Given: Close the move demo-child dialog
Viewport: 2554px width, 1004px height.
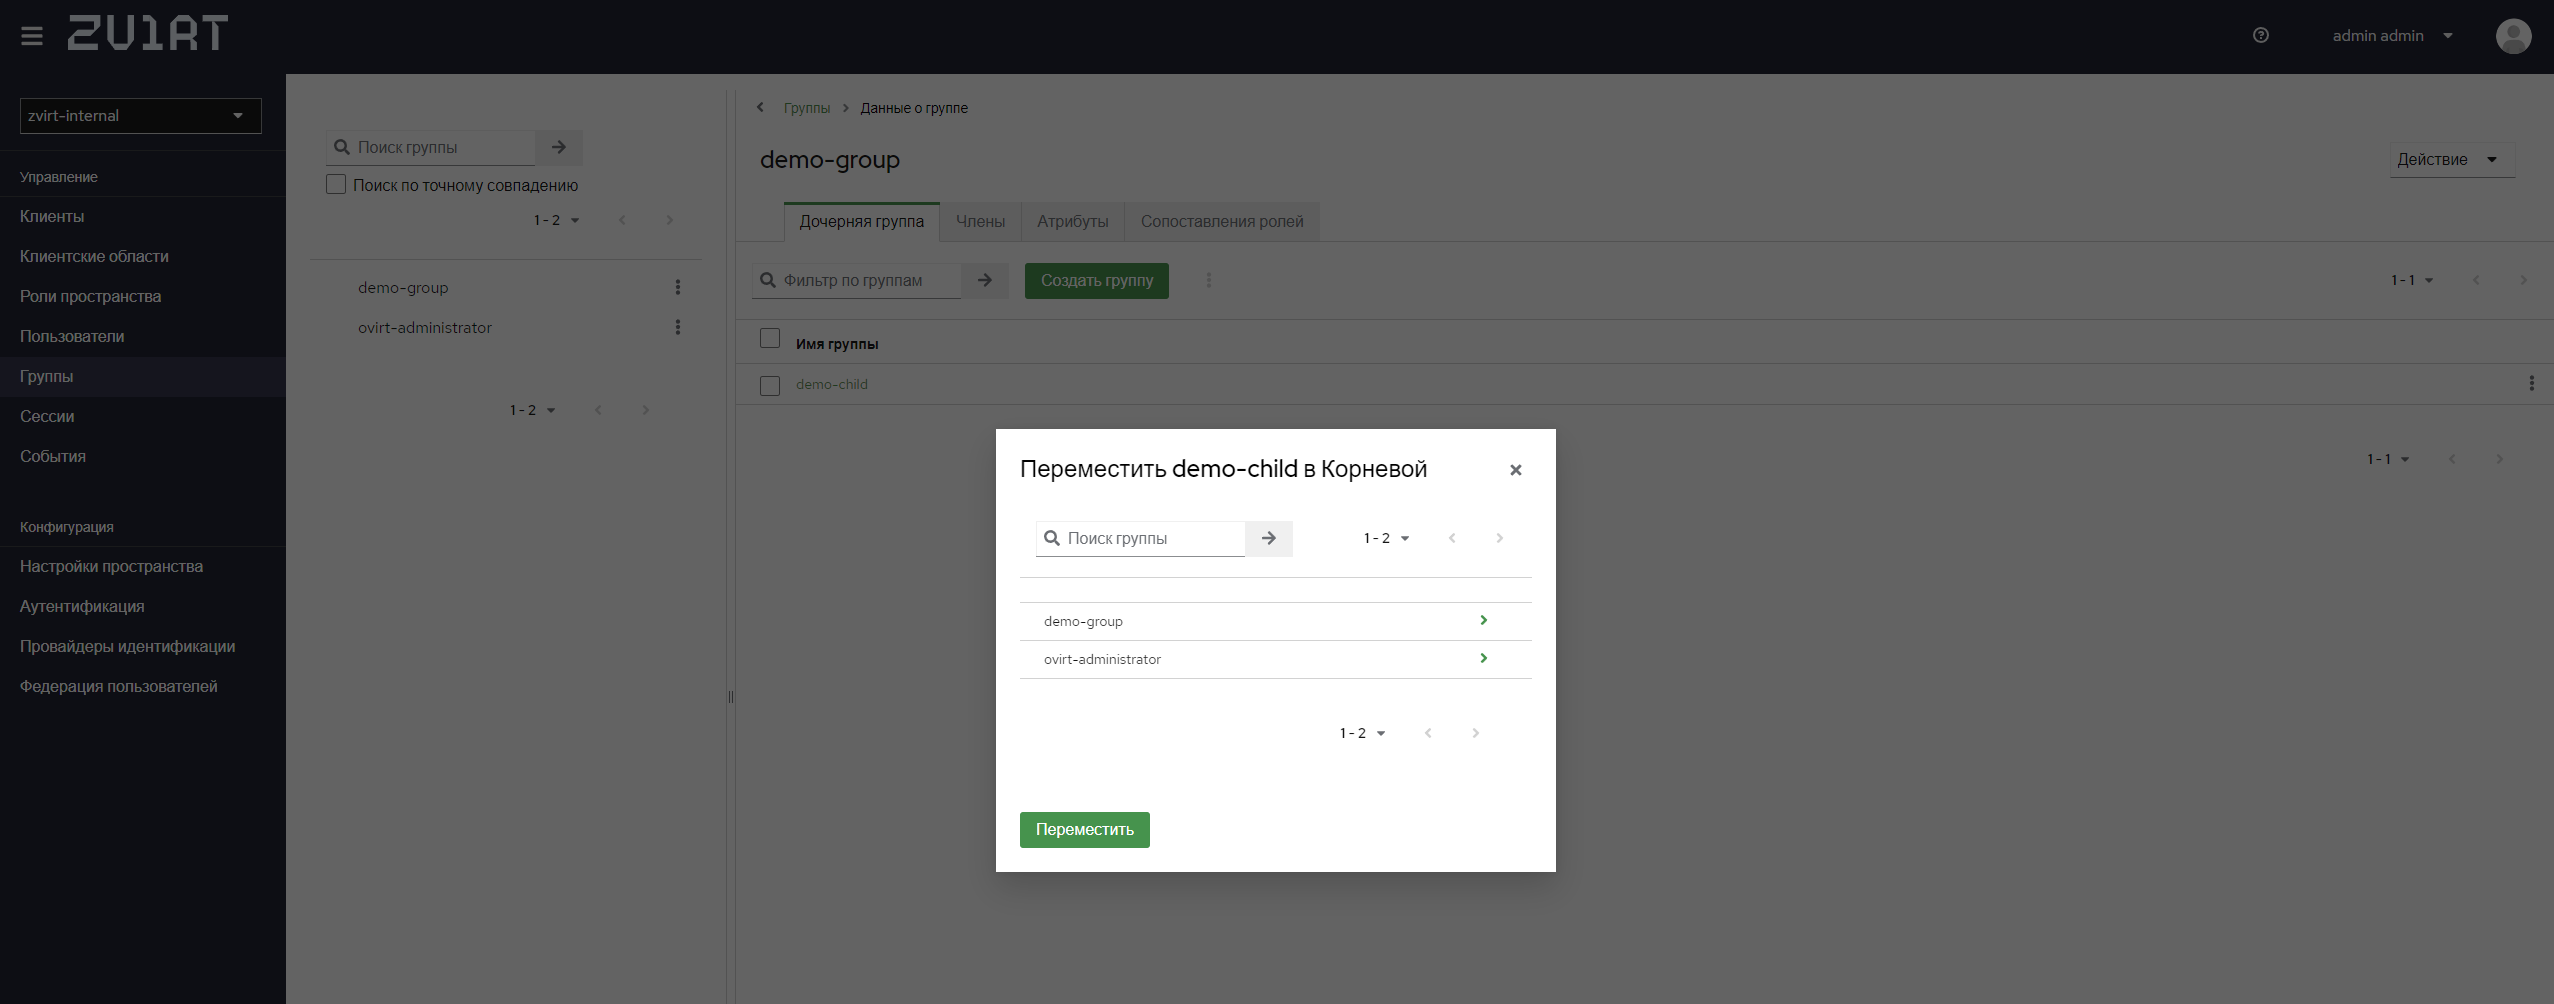Looking at the screenshot, I should coord(1516,470).
